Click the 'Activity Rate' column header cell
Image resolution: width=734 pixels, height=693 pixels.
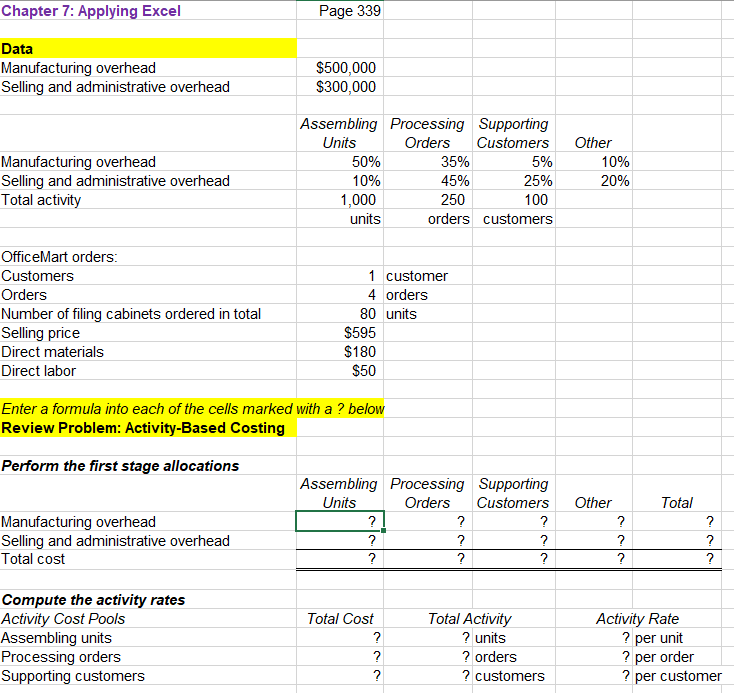click(638, 619)
